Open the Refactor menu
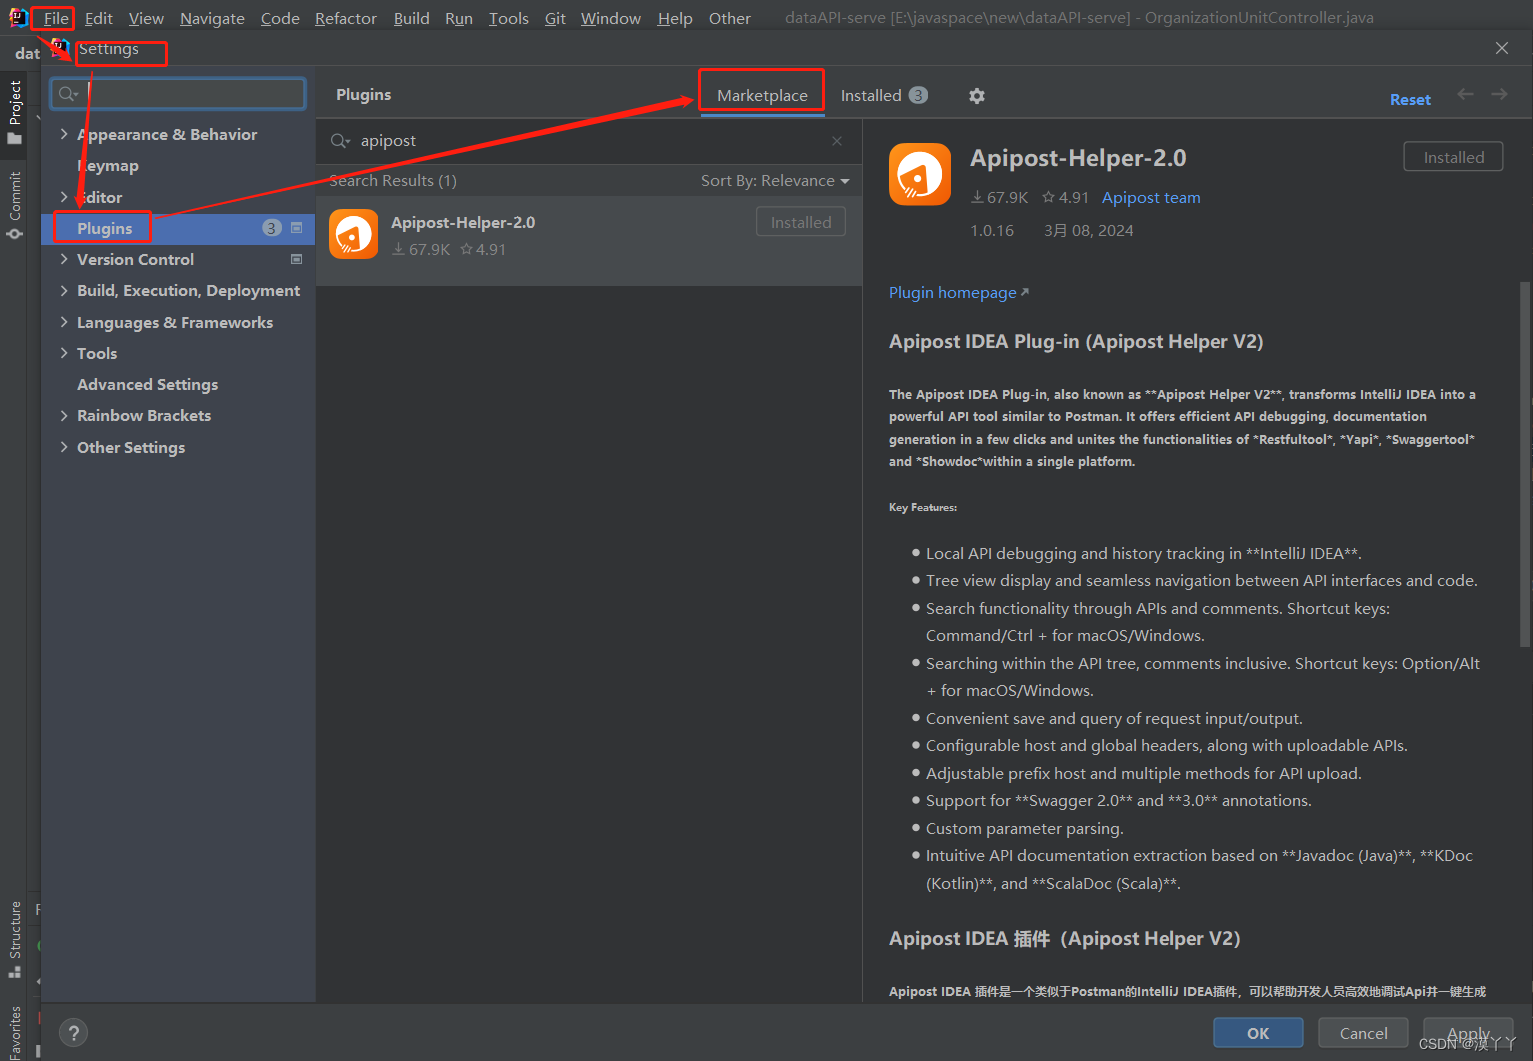The image size is (1533, 1061). click(x=346, y=18)
